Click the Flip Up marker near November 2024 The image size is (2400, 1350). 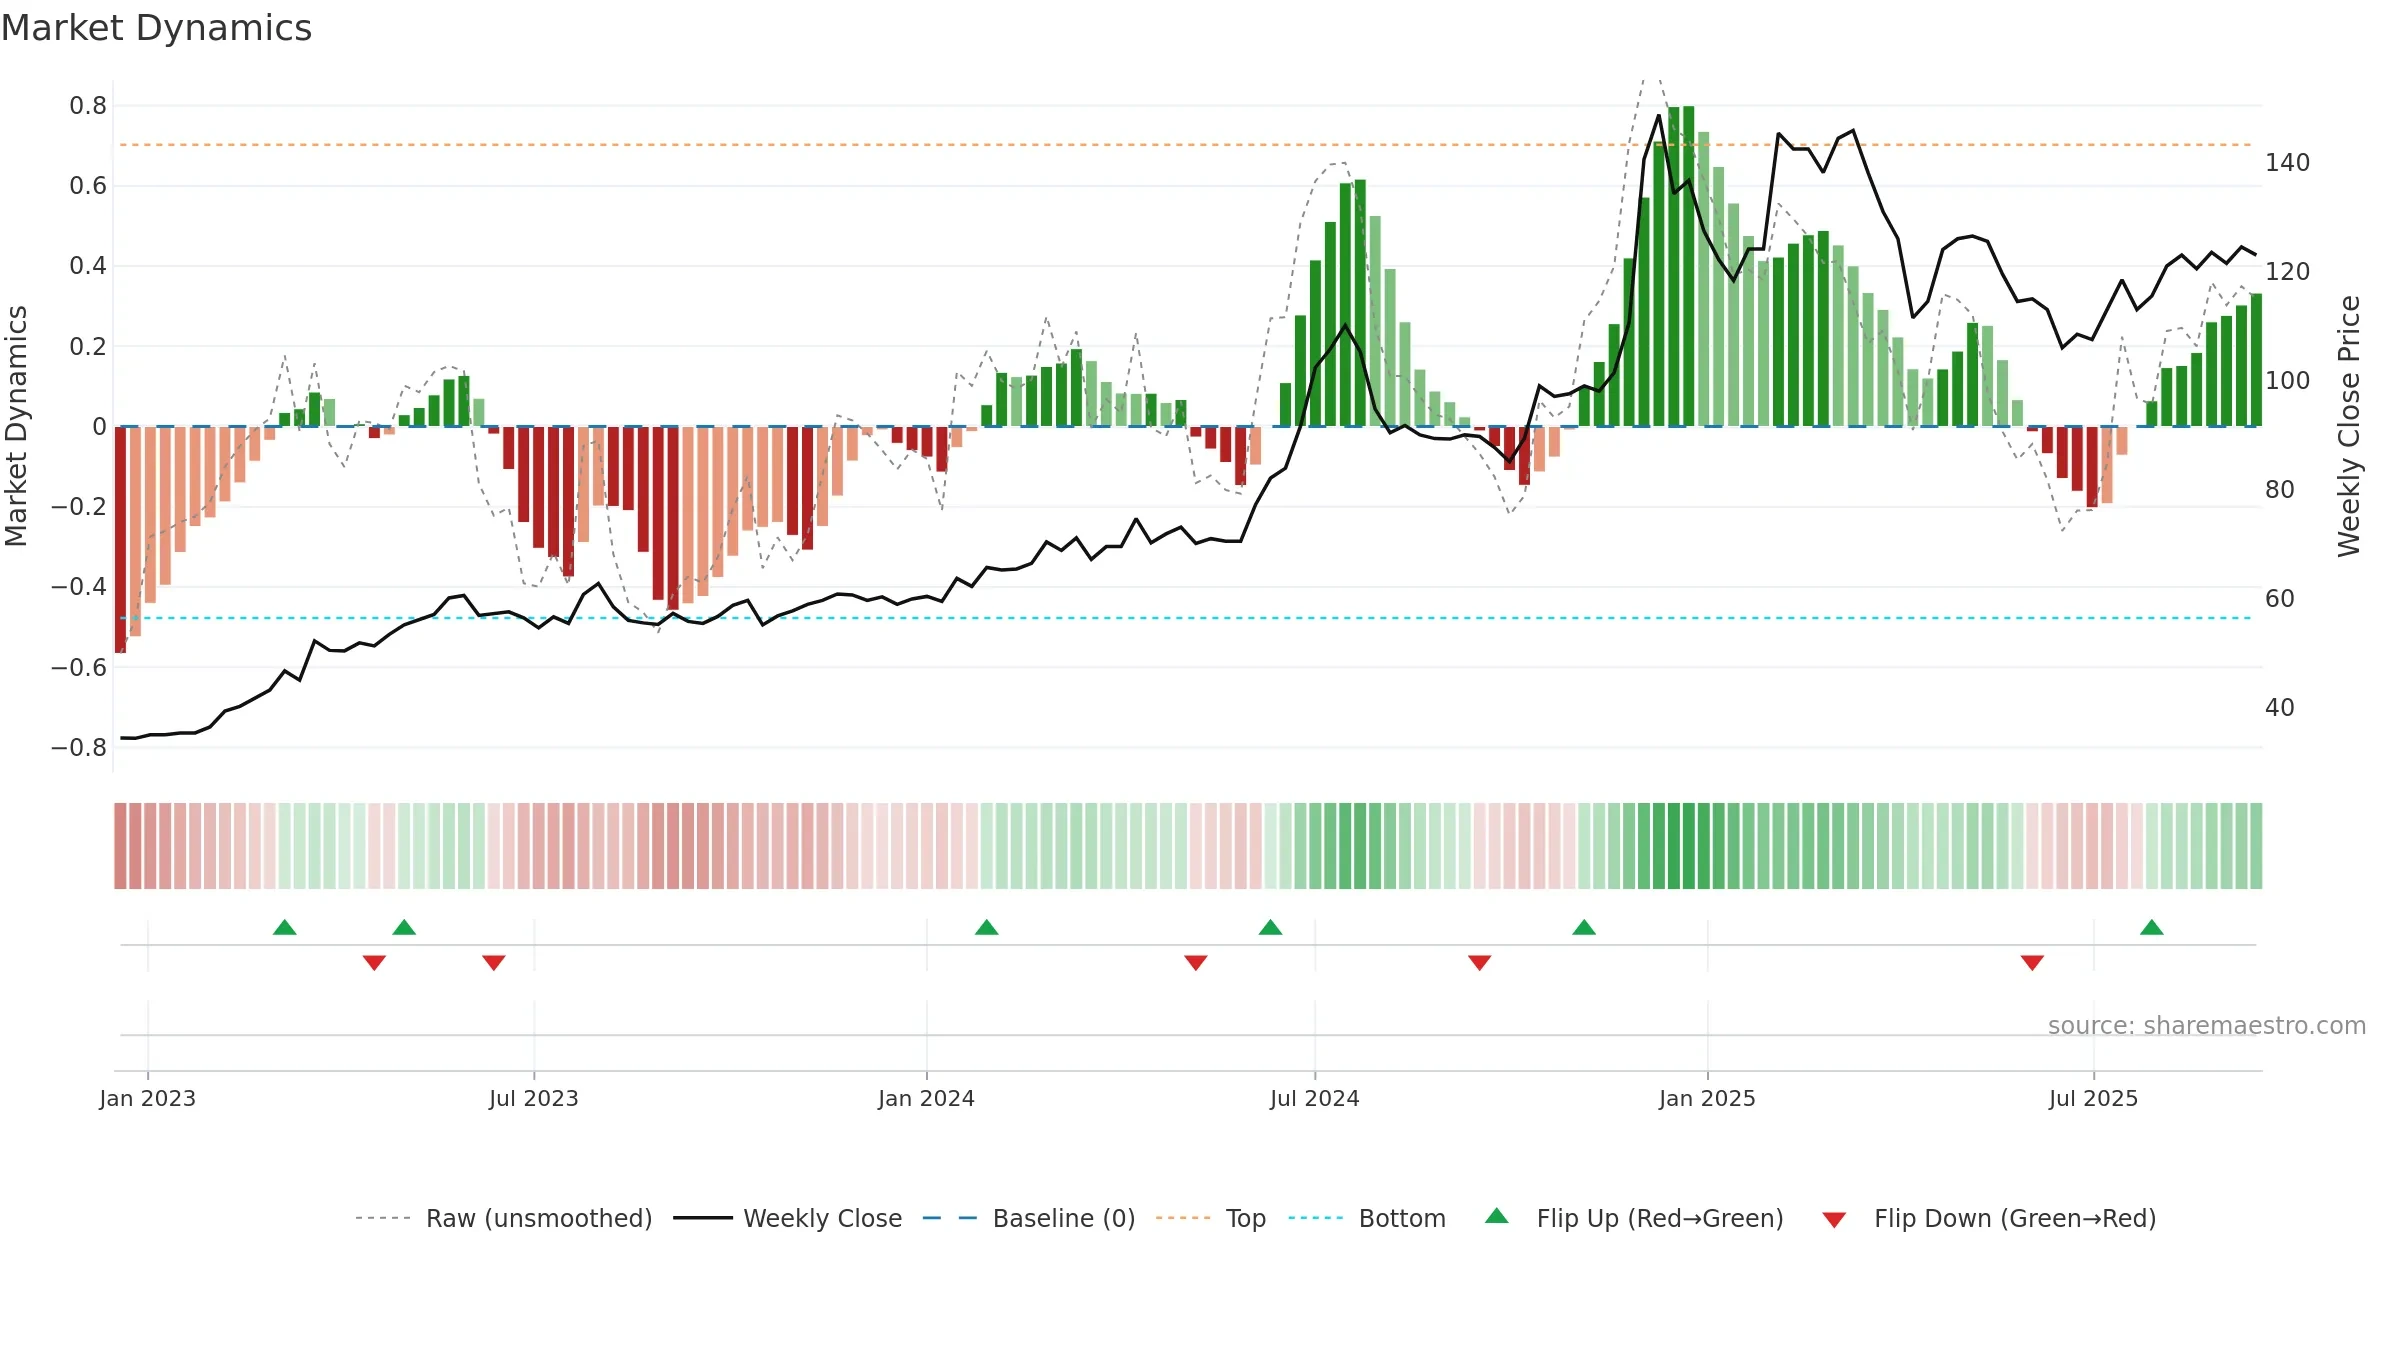(1584, 927)
